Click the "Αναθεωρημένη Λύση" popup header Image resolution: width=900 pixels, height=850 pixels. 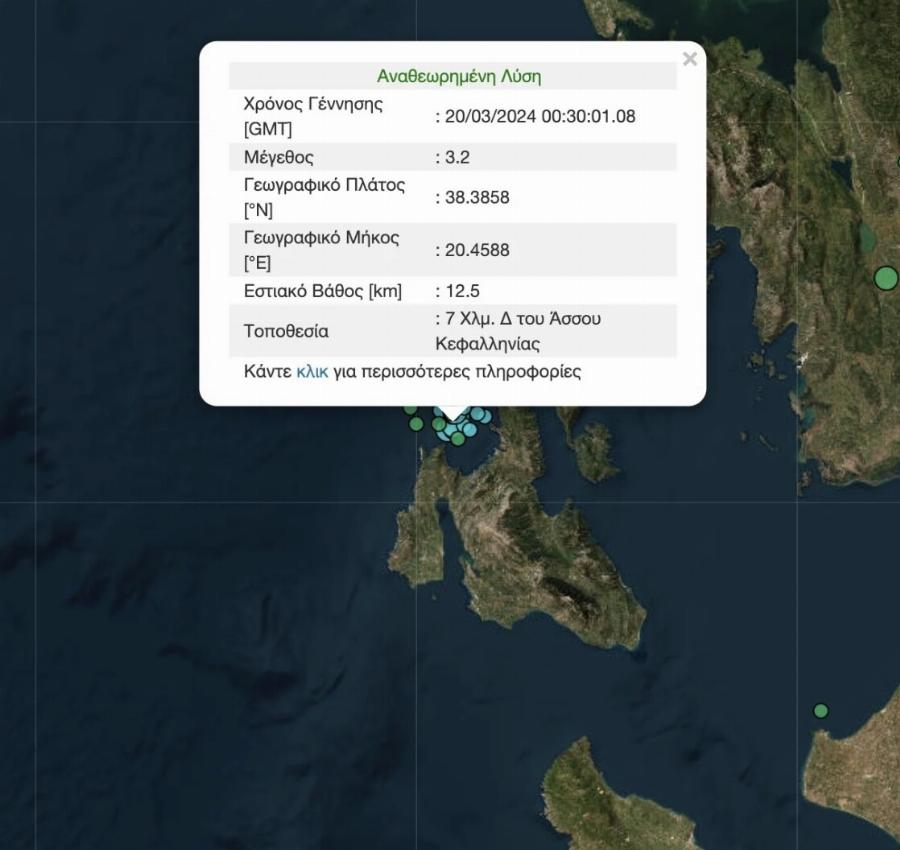pyautogui.click(x=458, y=76)
